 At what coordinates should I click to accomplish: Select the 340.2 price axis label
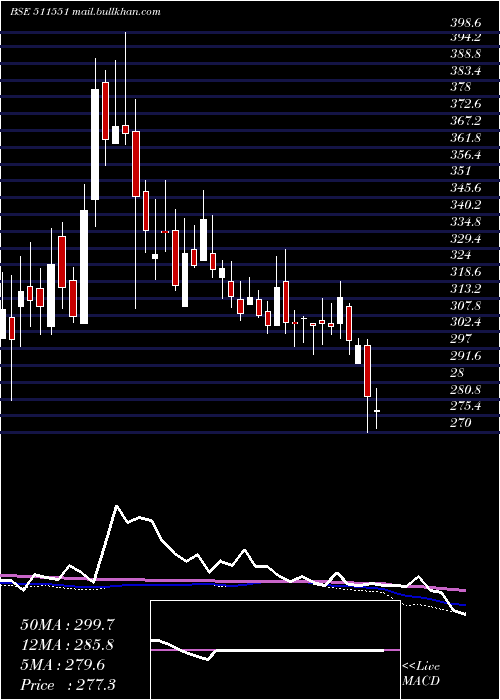coord(466,205)
